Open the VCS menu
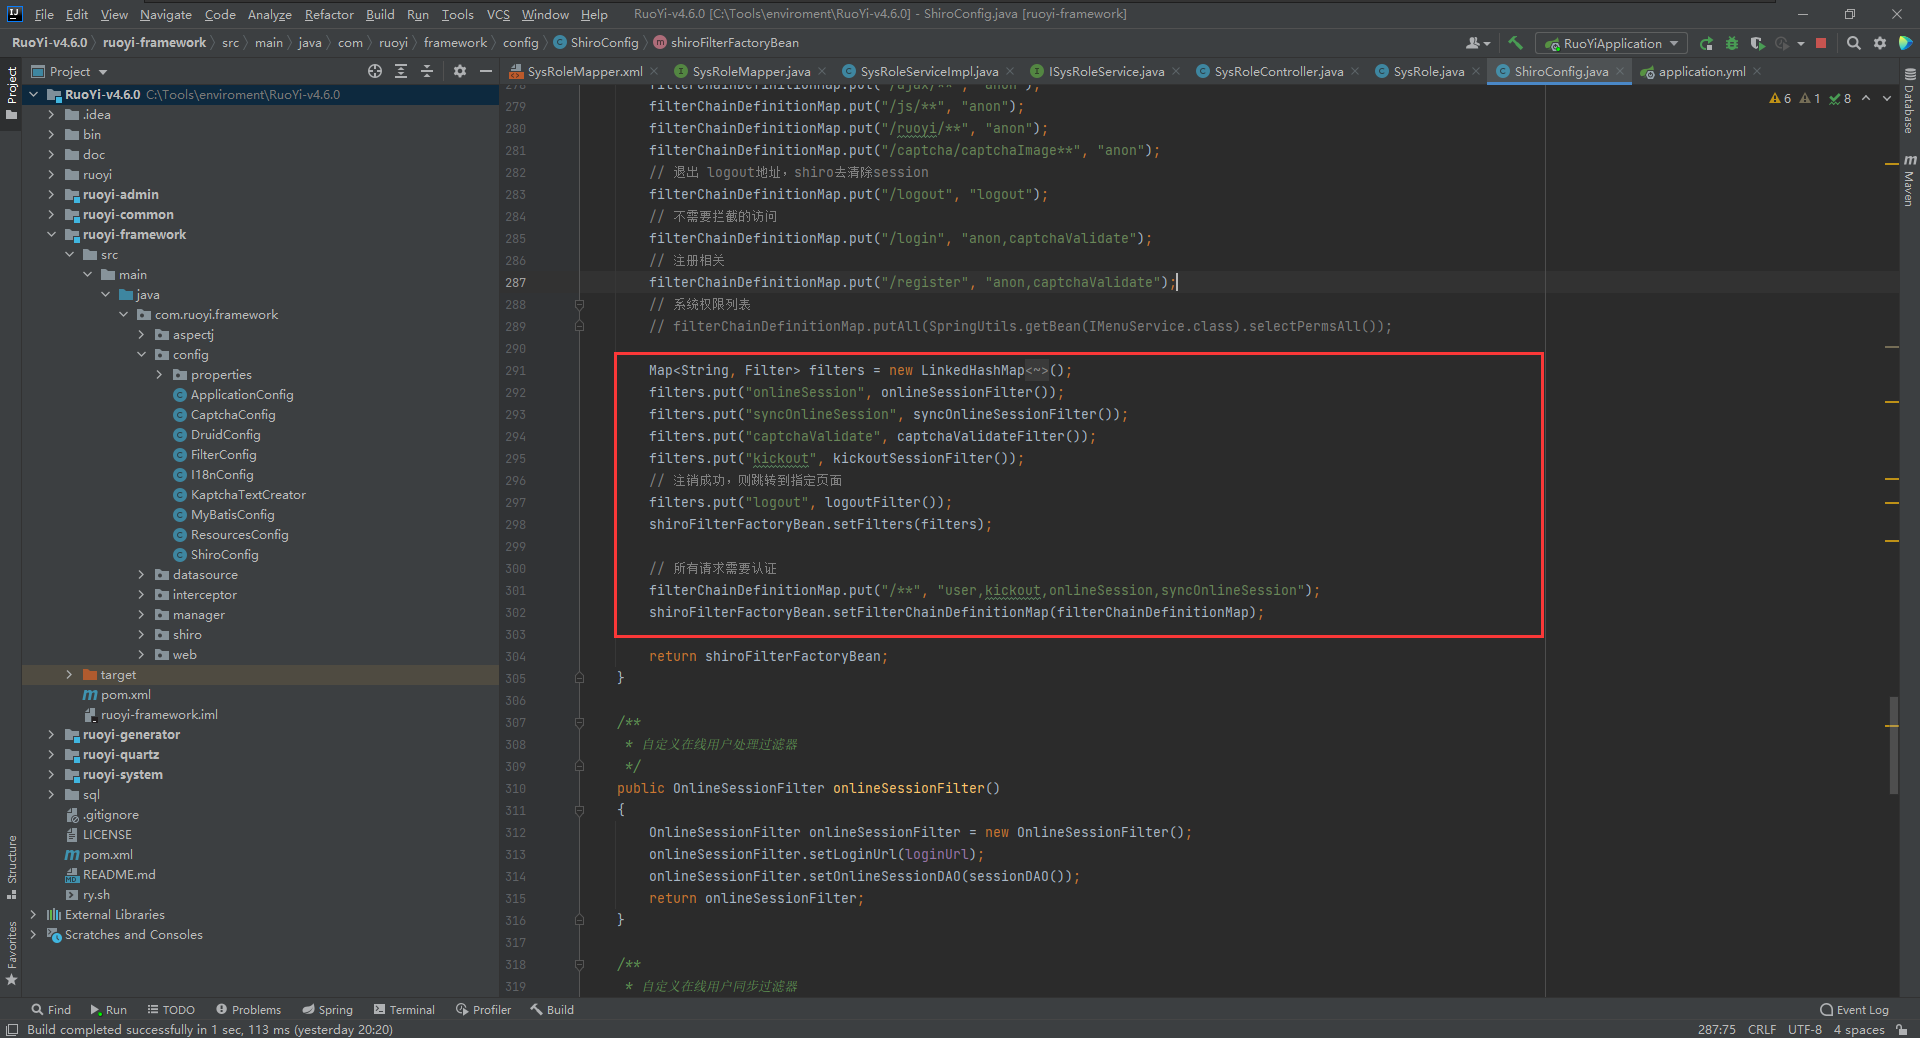Image resolution: width=1920 pixels, height=1038 pixels. 498,14
